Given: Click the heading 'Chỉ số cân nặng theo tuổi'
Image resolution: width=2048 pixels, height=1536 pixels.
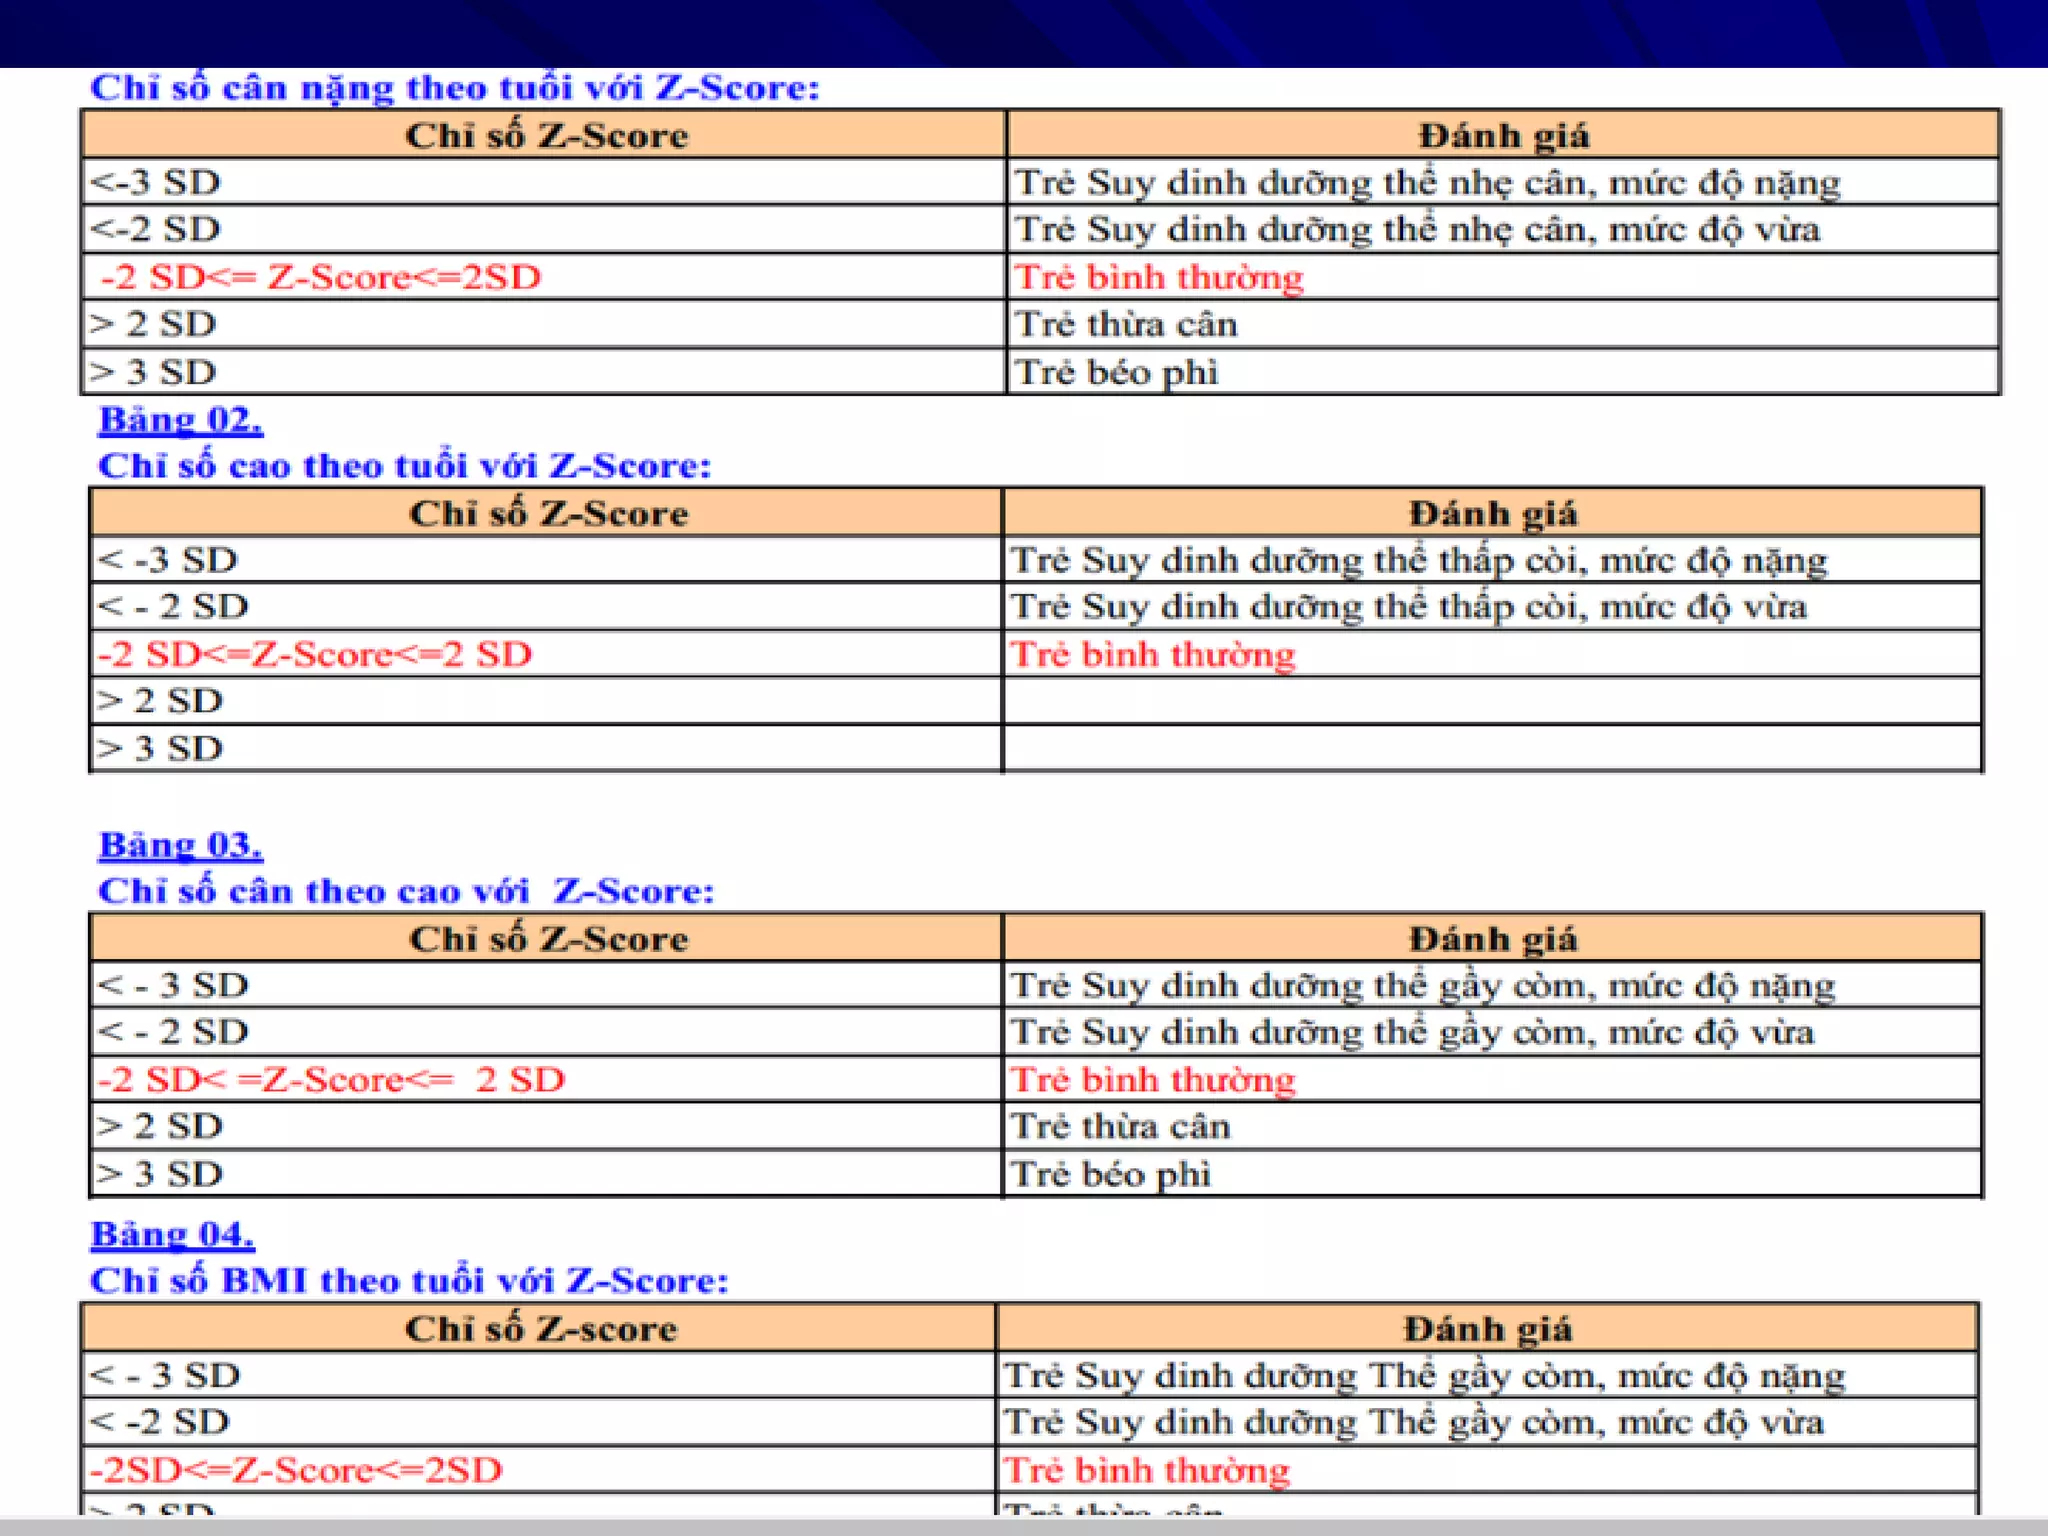Looking at the screenshot, I should [x=454, y=88].
